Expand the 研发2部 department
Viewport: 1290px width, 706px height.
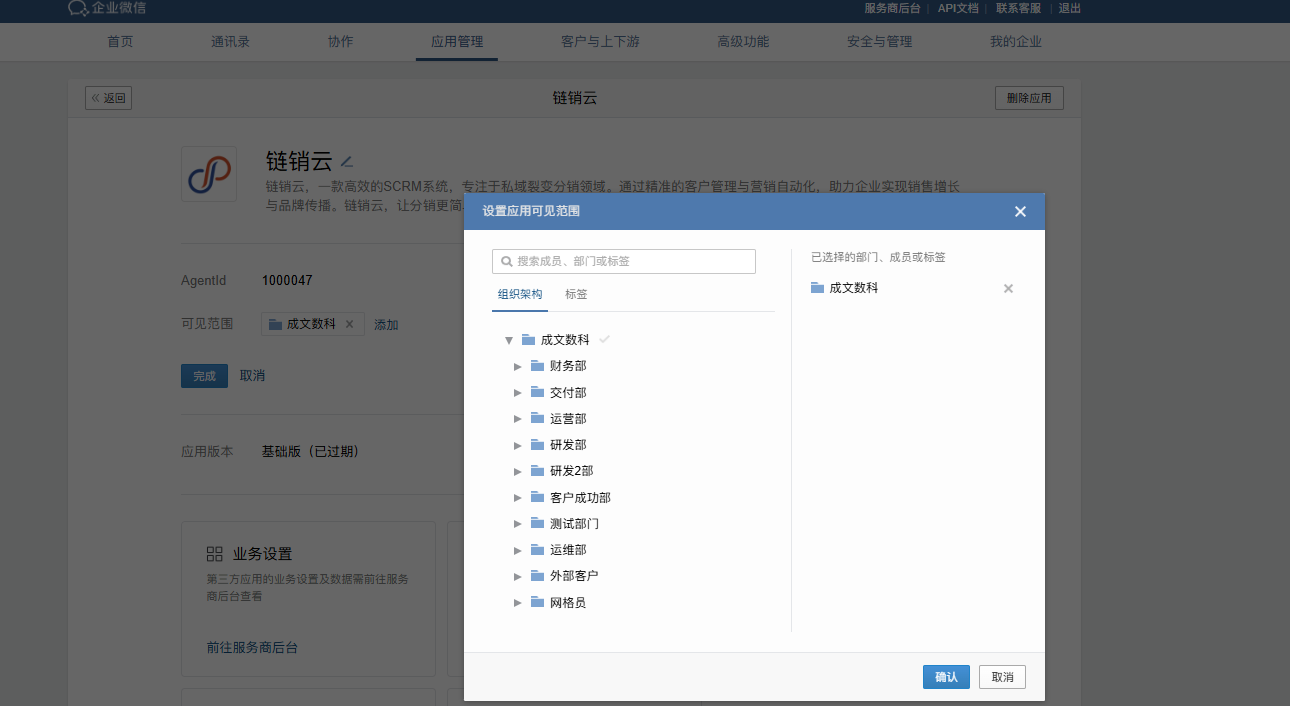click(x=518, y=471)
